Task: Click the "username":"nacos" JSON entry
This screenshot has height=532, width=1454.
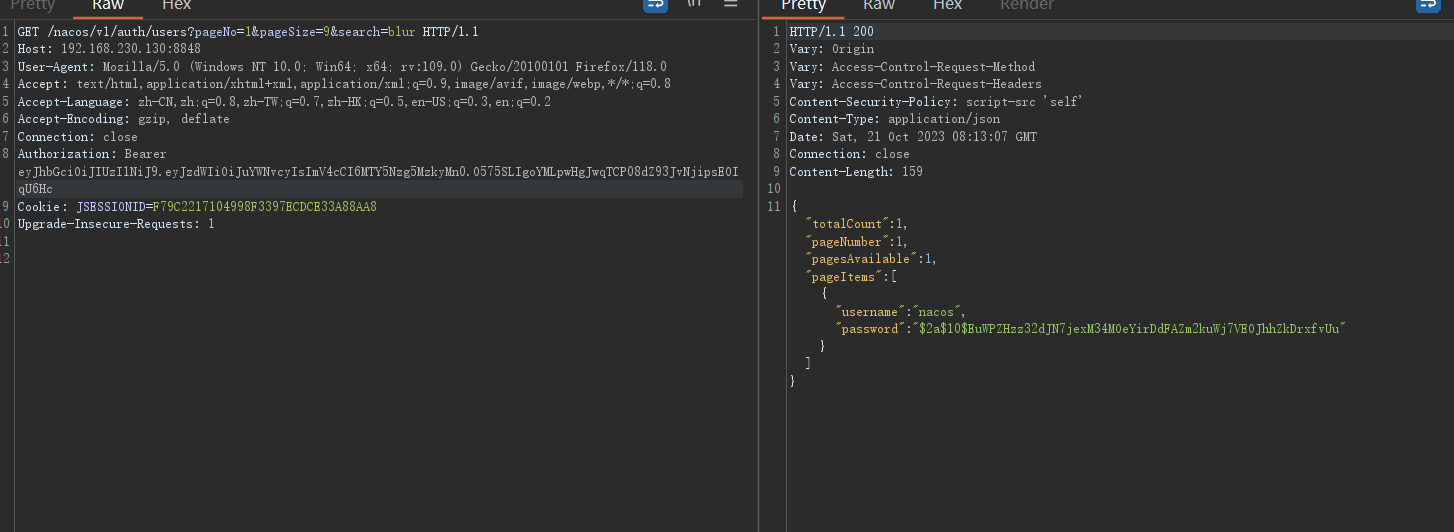Action: click(900, 312)
